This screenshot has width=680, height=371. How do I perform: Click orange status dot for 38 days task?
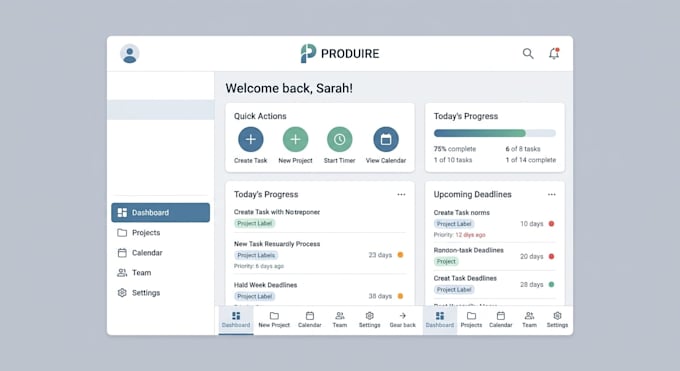(400, 296)
